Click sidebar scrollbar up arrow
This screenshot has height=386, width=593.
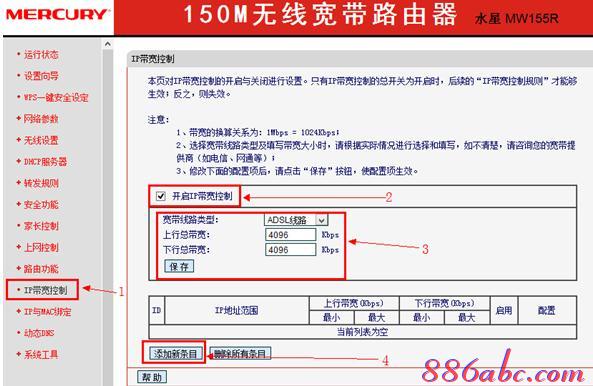click(x=108, y=44)
